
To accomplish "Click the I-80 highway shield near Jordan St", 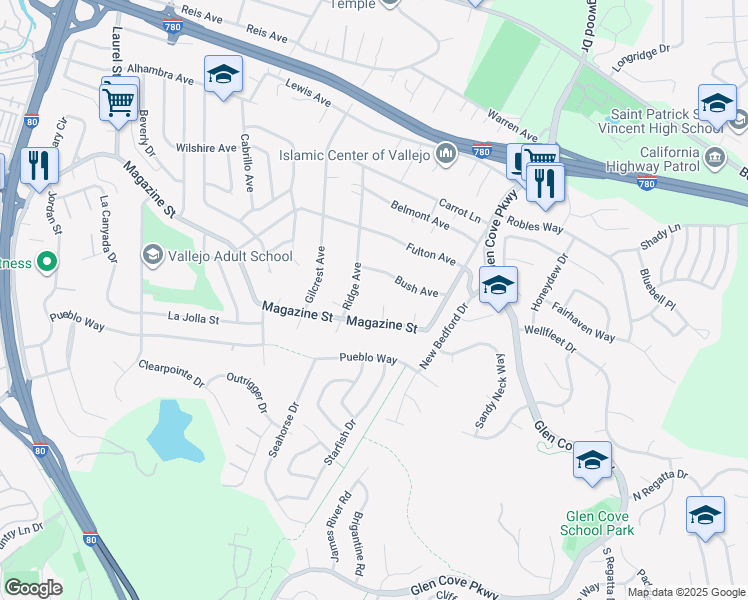I will tap(31, 121).
